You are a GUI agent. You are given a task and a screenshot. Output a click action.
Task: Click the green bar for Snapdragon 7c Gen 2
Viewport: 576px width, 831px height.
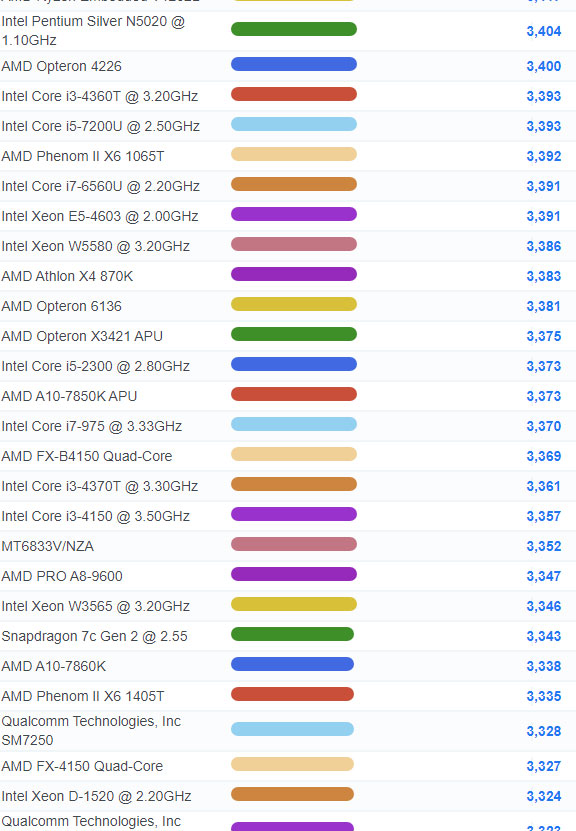pos(293,634)
